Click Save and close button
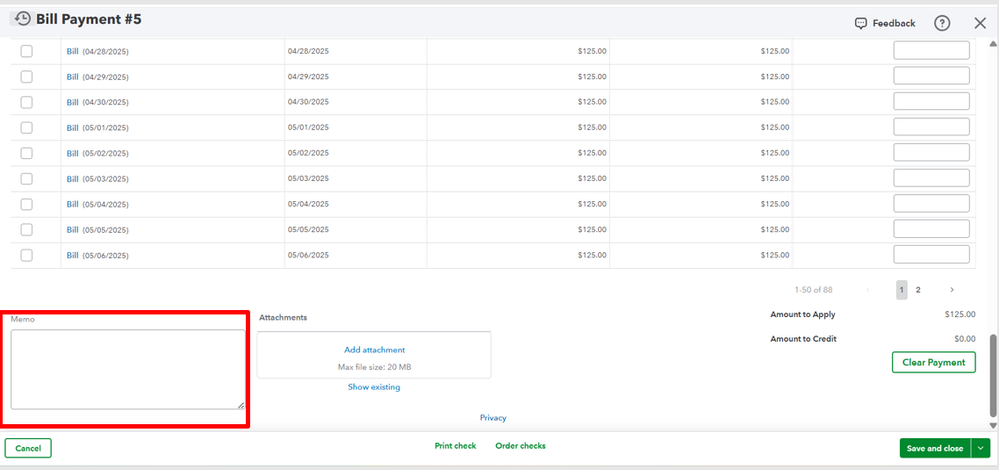This screenshot has height=470, width=999. coord(935,448)
